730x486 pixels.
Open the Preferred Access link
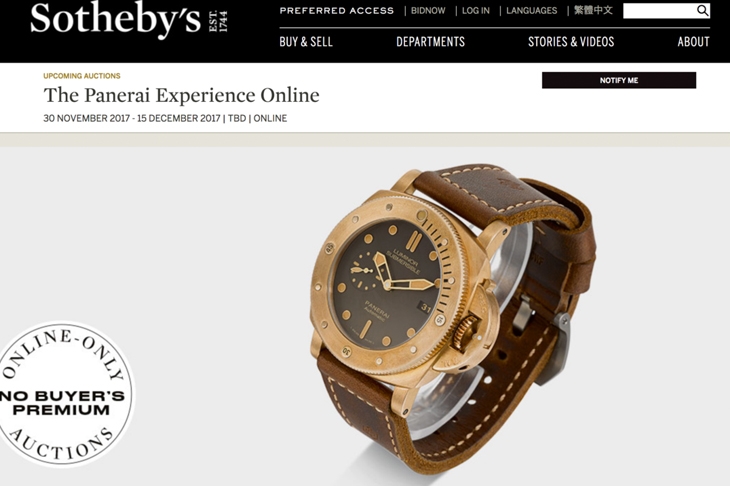tap(337, 10)
